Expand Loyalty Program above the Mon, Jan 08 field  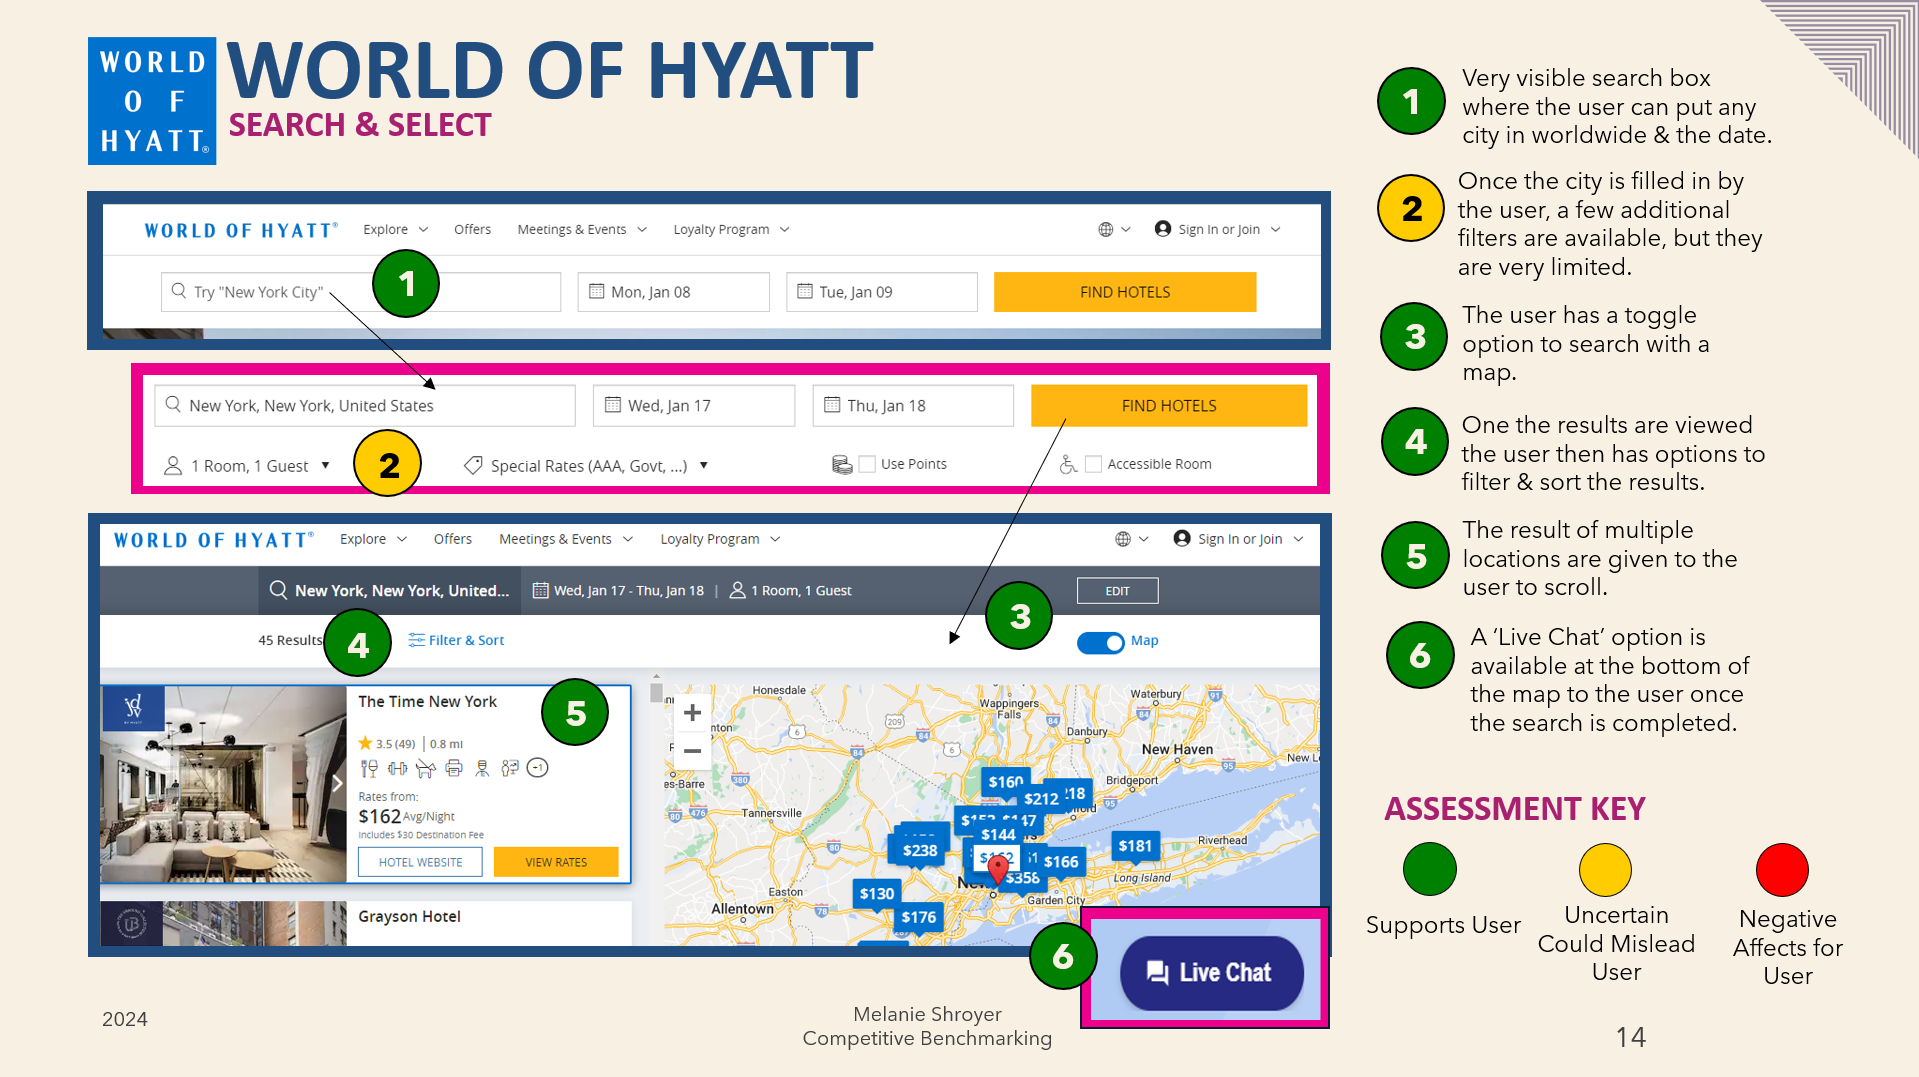731,229
